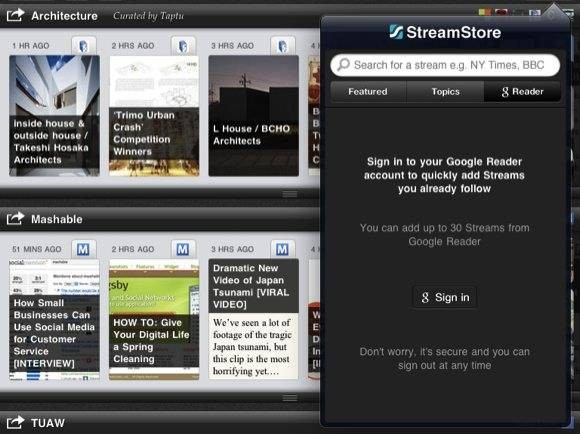Tap the share icon beside Architecture
580x434 pixels.
15,15
